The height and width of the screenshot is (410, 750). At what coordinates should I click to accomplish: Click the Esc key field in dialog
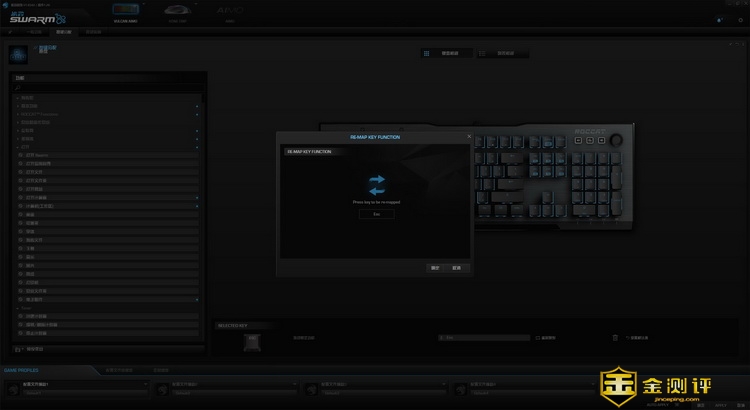pos(376,214)
